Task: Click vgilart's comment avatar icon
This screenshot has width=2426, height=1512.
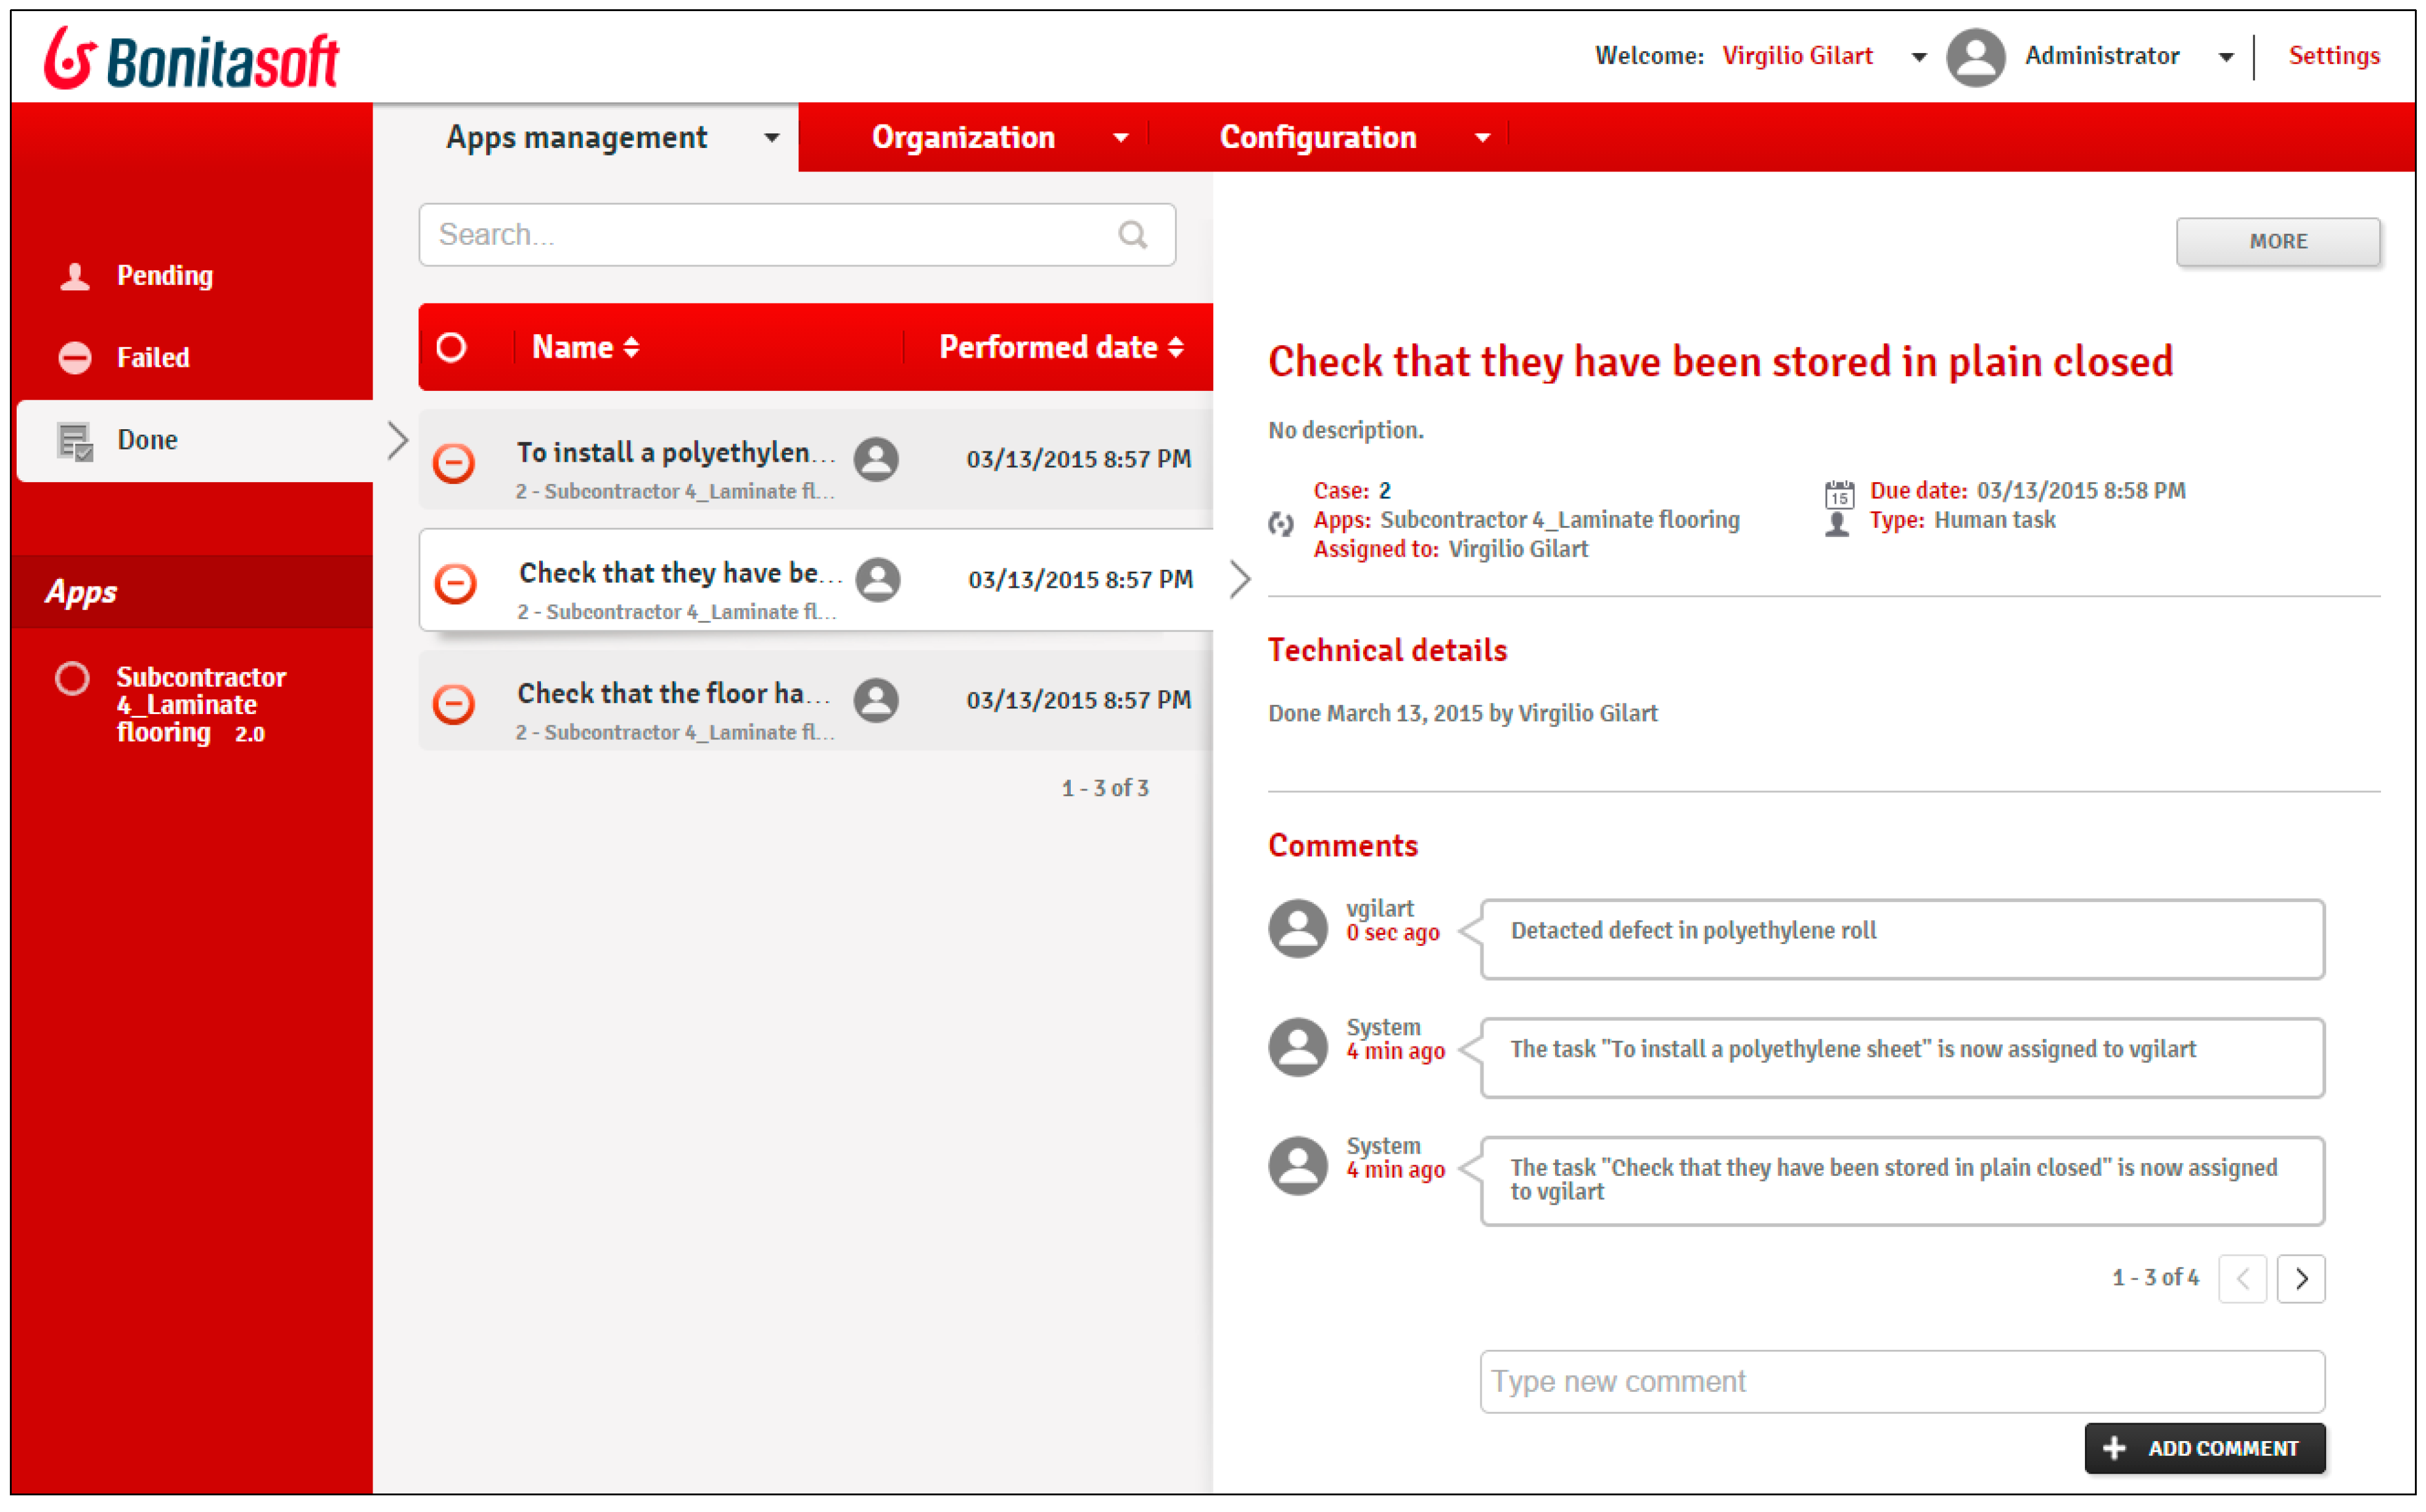Action: click(1297, 927)
